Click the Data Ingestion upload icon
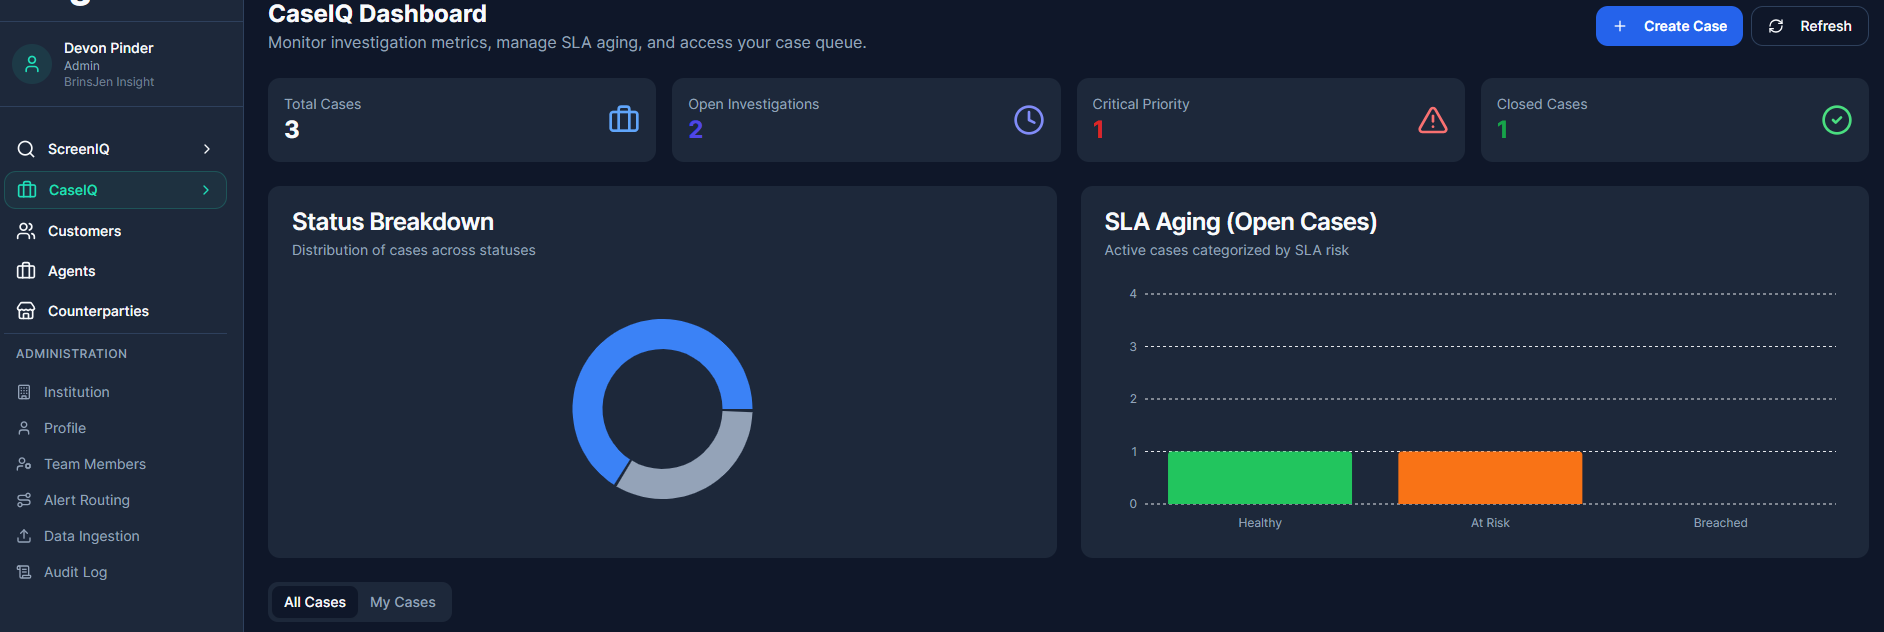1884x632 pixels. click(x=24, y=536)
